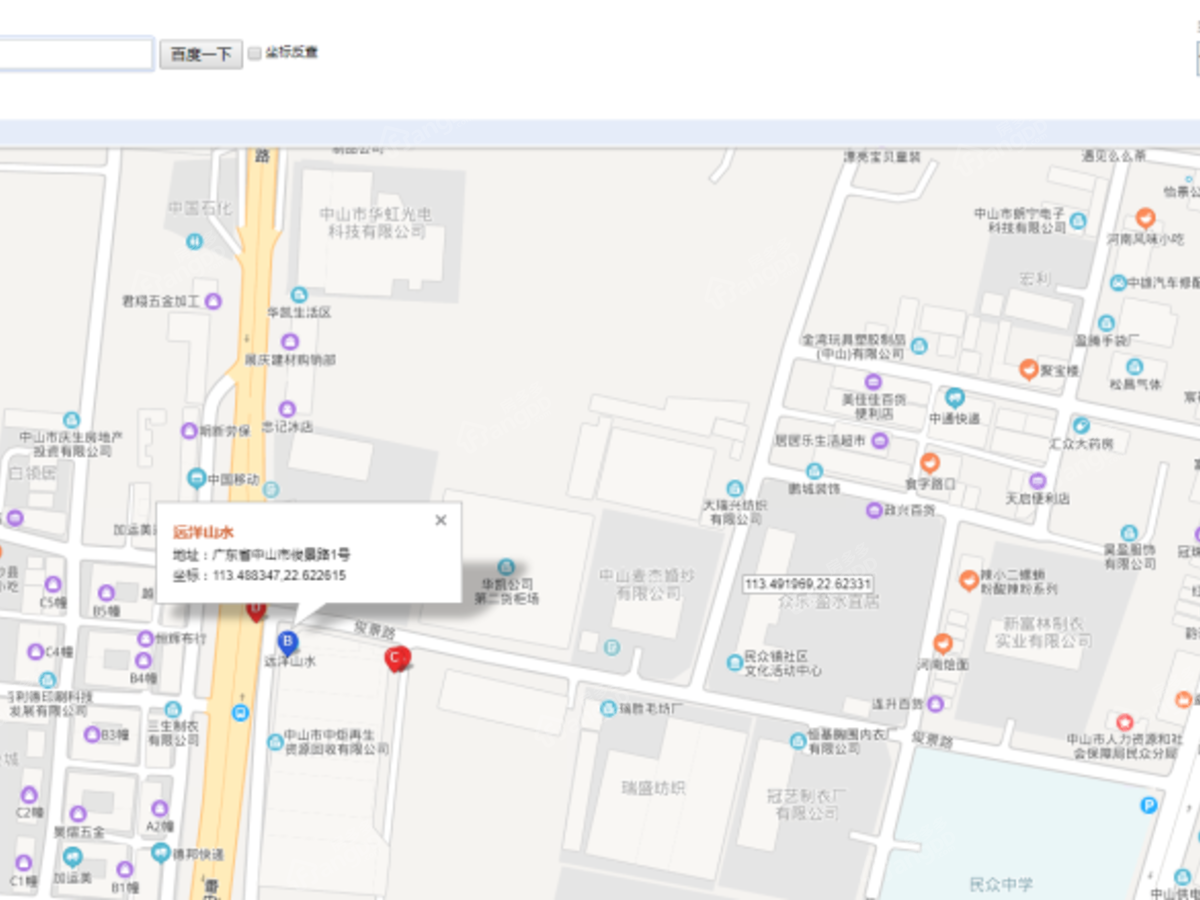The width and height of the screenshot is (1200, 900).
Task: Click the 河南烩面 restaurant icon
Action: [x=942, y=644]
